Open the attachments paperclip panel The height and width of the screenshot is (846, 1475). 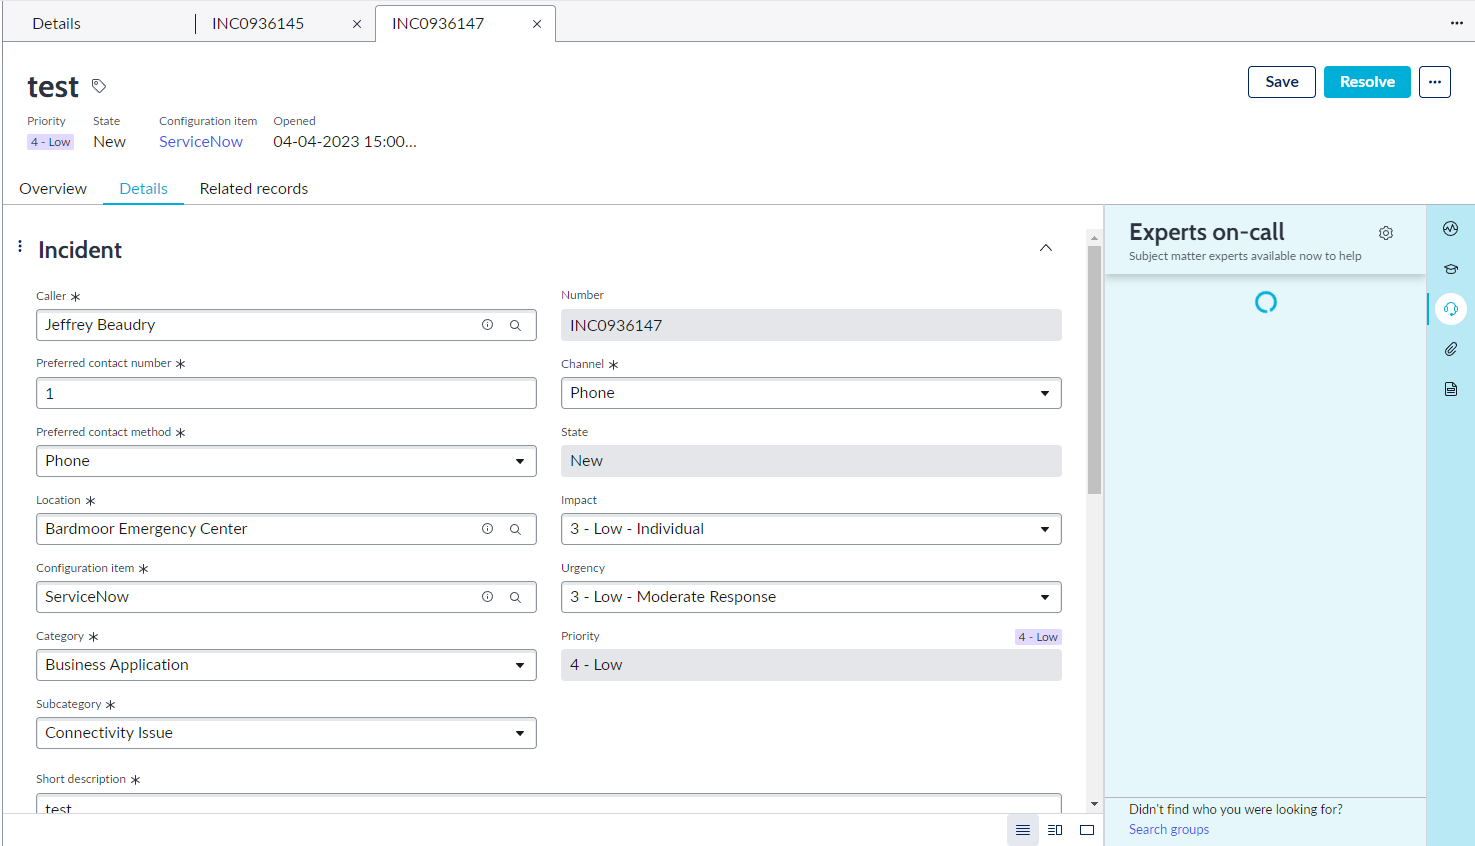point(1450,348)
